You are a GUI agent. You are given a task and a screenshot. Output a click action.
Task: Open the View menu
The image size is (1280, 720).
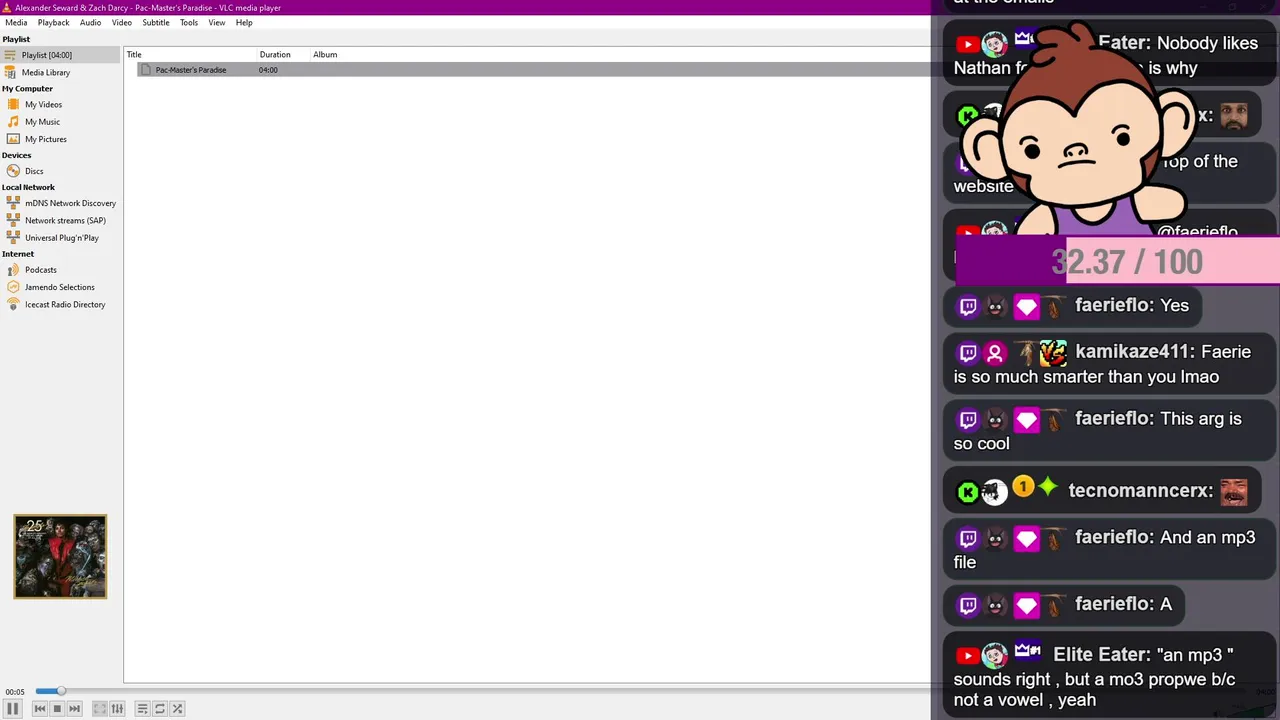coord(217,22)
